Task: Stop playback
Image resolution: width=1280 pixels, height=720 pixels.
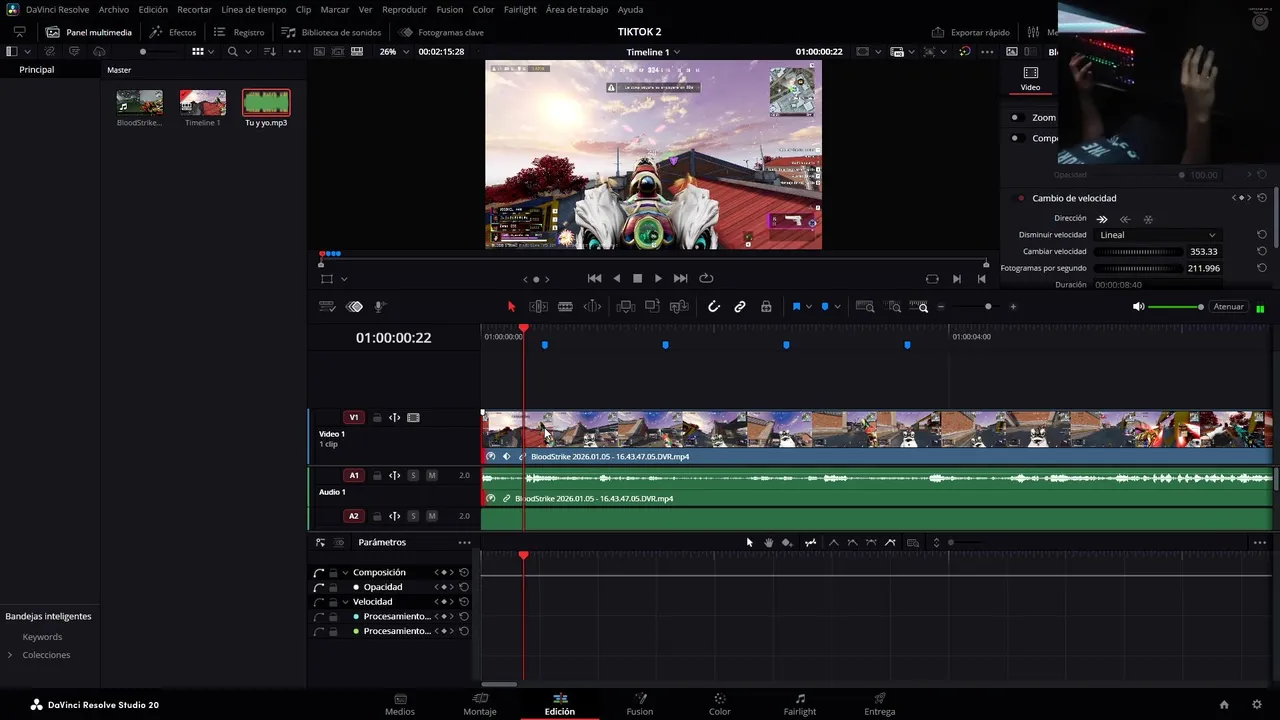Action: [x=637, y=279]
